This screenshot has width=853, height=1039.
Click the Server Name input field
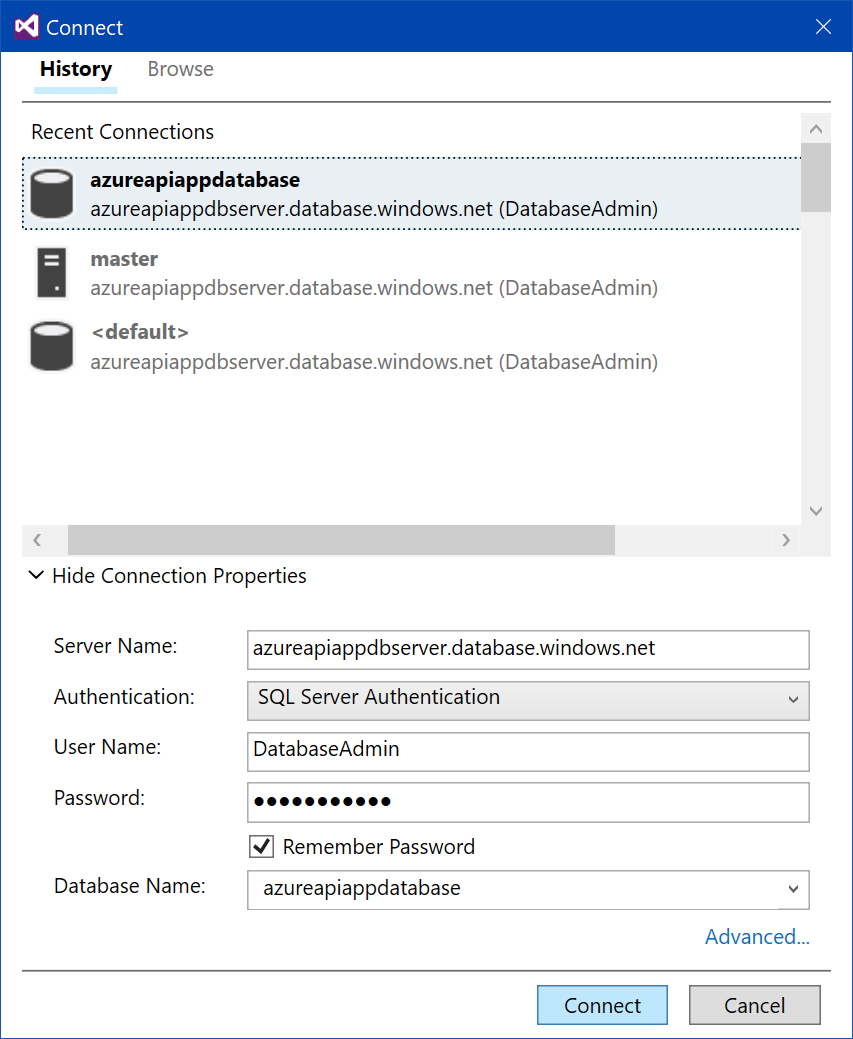527,649
